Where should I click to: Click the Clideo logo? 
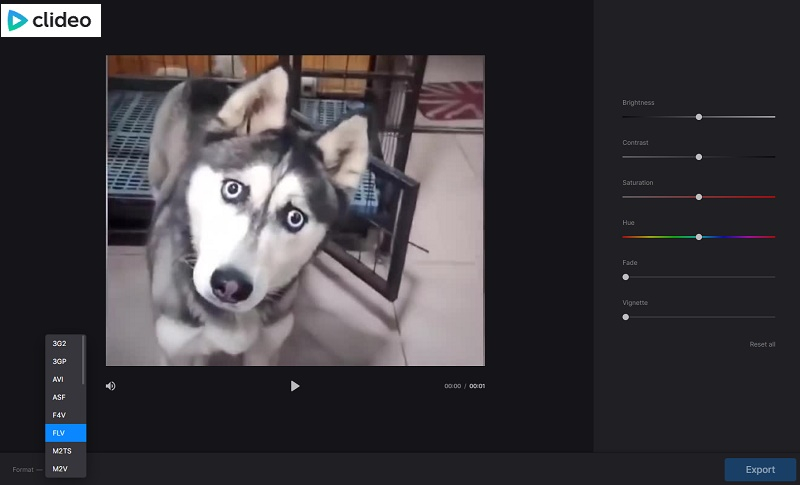pos(51,20)
